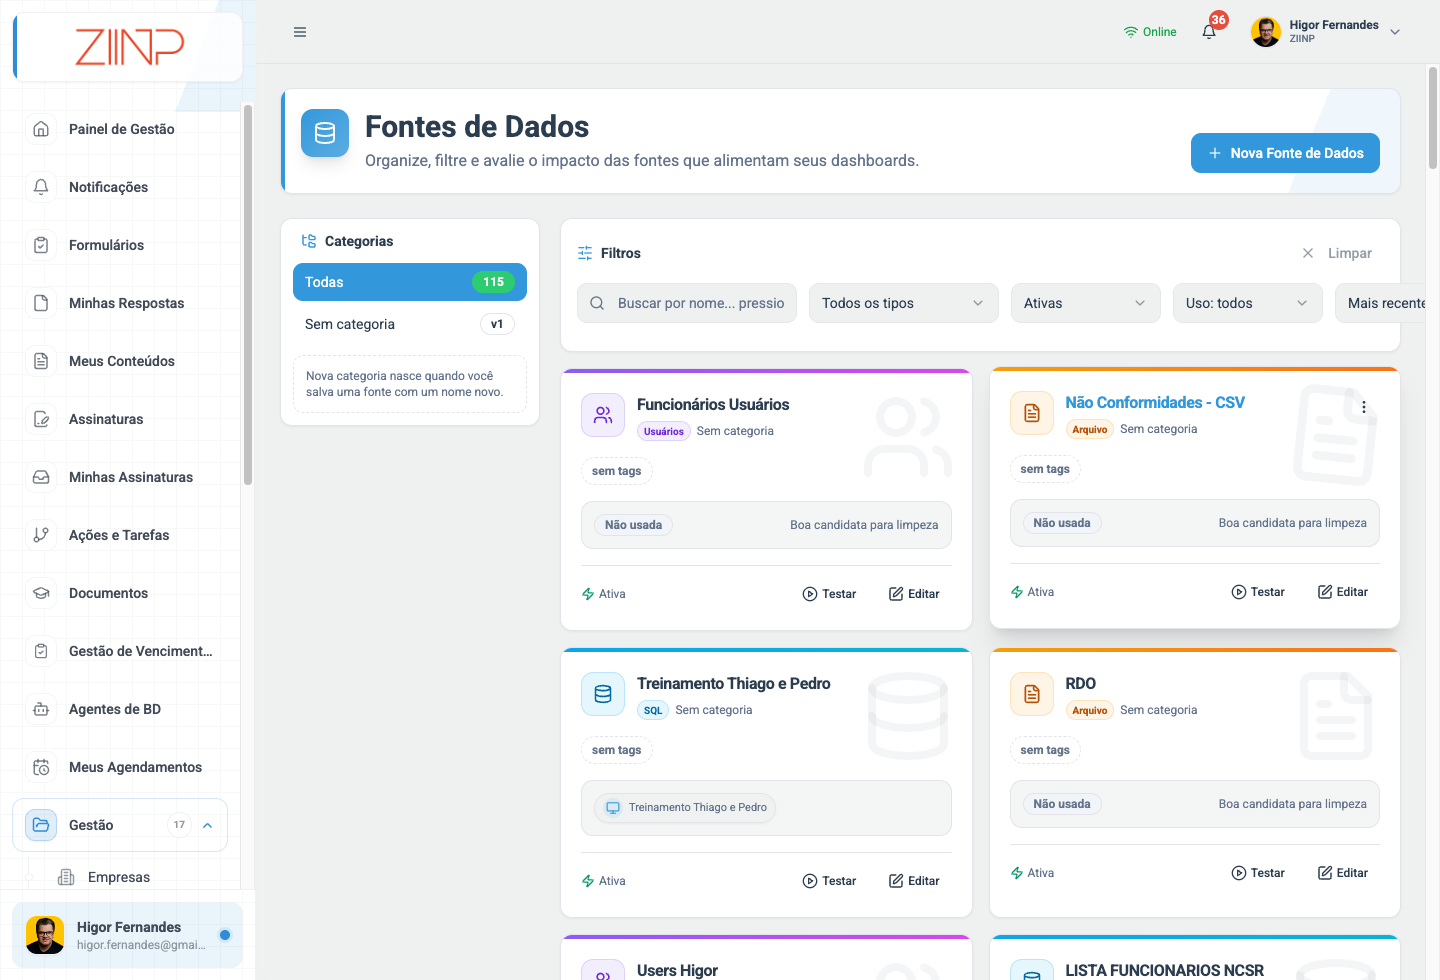Select the Todas category with 115
This screenshot has width=1440, height=980.
coord(410,282)
